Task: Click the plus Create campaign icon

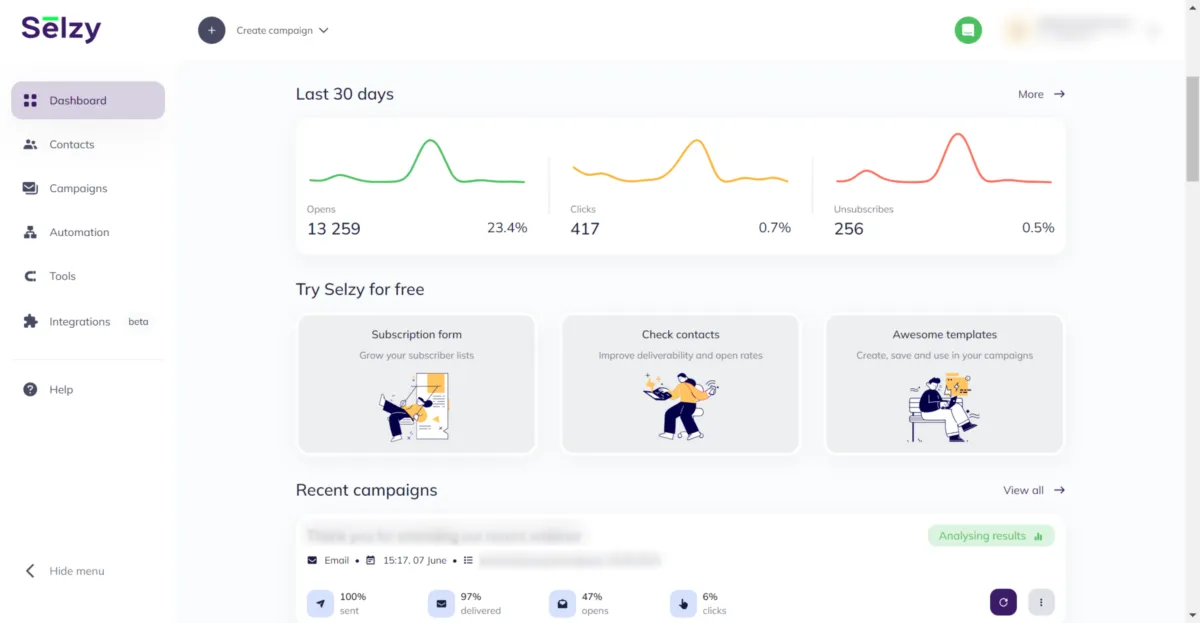Action: 211,30
